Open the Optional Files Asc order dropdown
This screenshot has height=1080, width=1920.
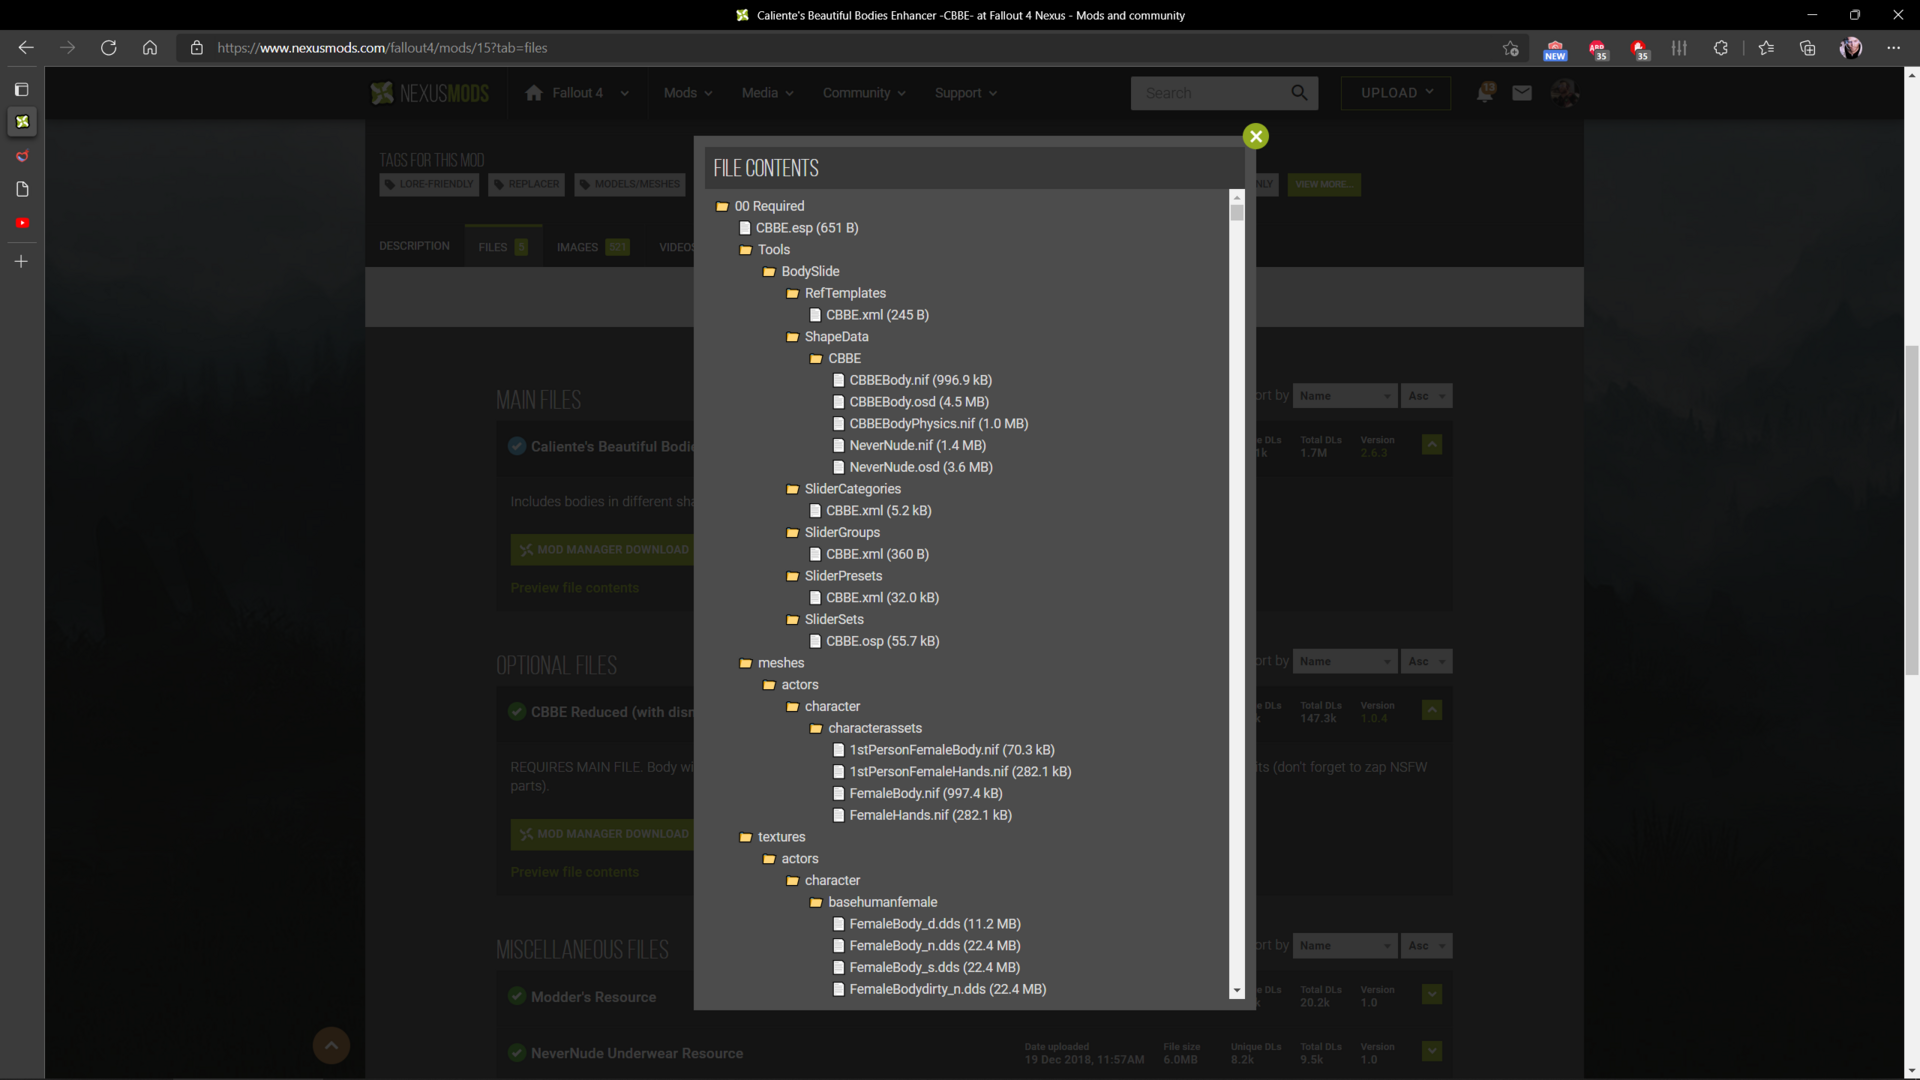1426,661
